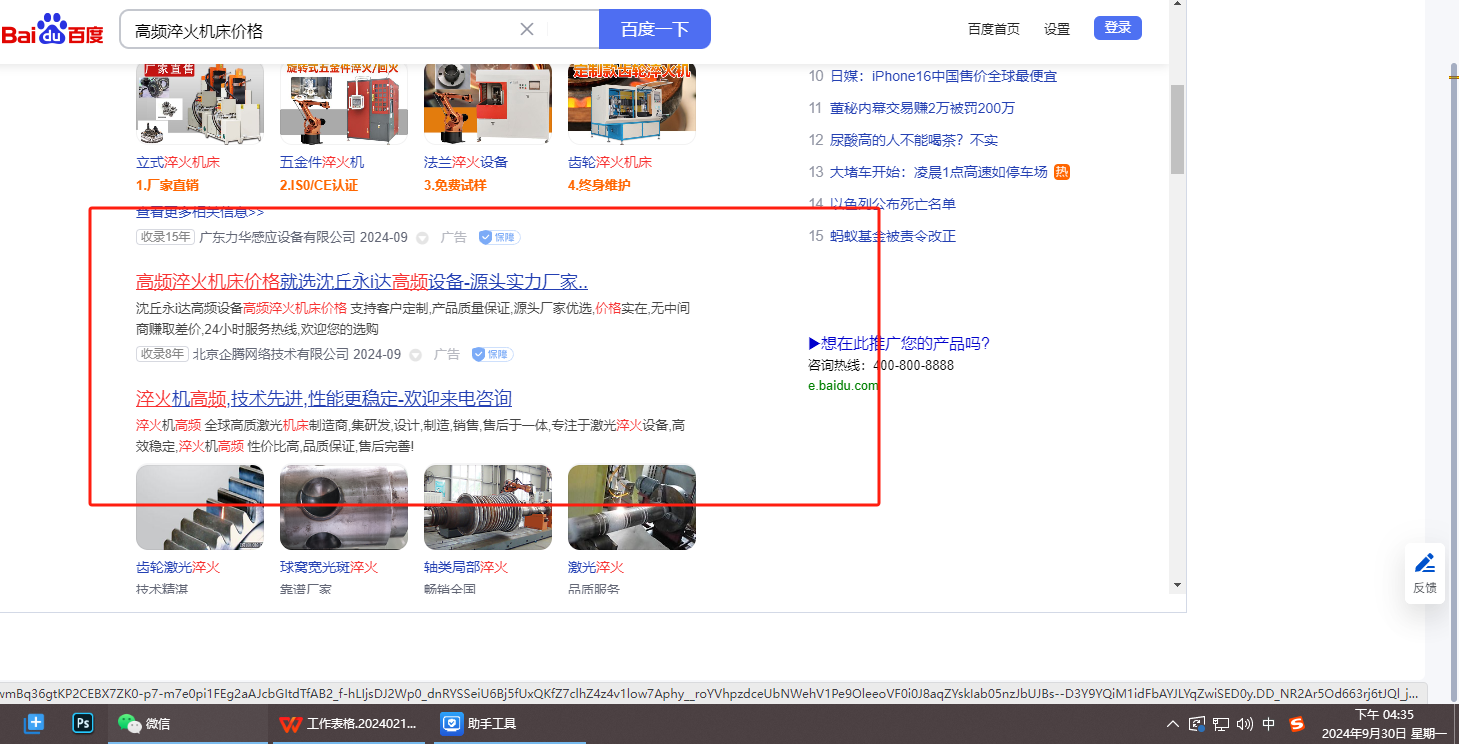Toggle the 中 IME language indicator
Image resolution: width=1459 pixels, height=744 pixels.
1269,724
